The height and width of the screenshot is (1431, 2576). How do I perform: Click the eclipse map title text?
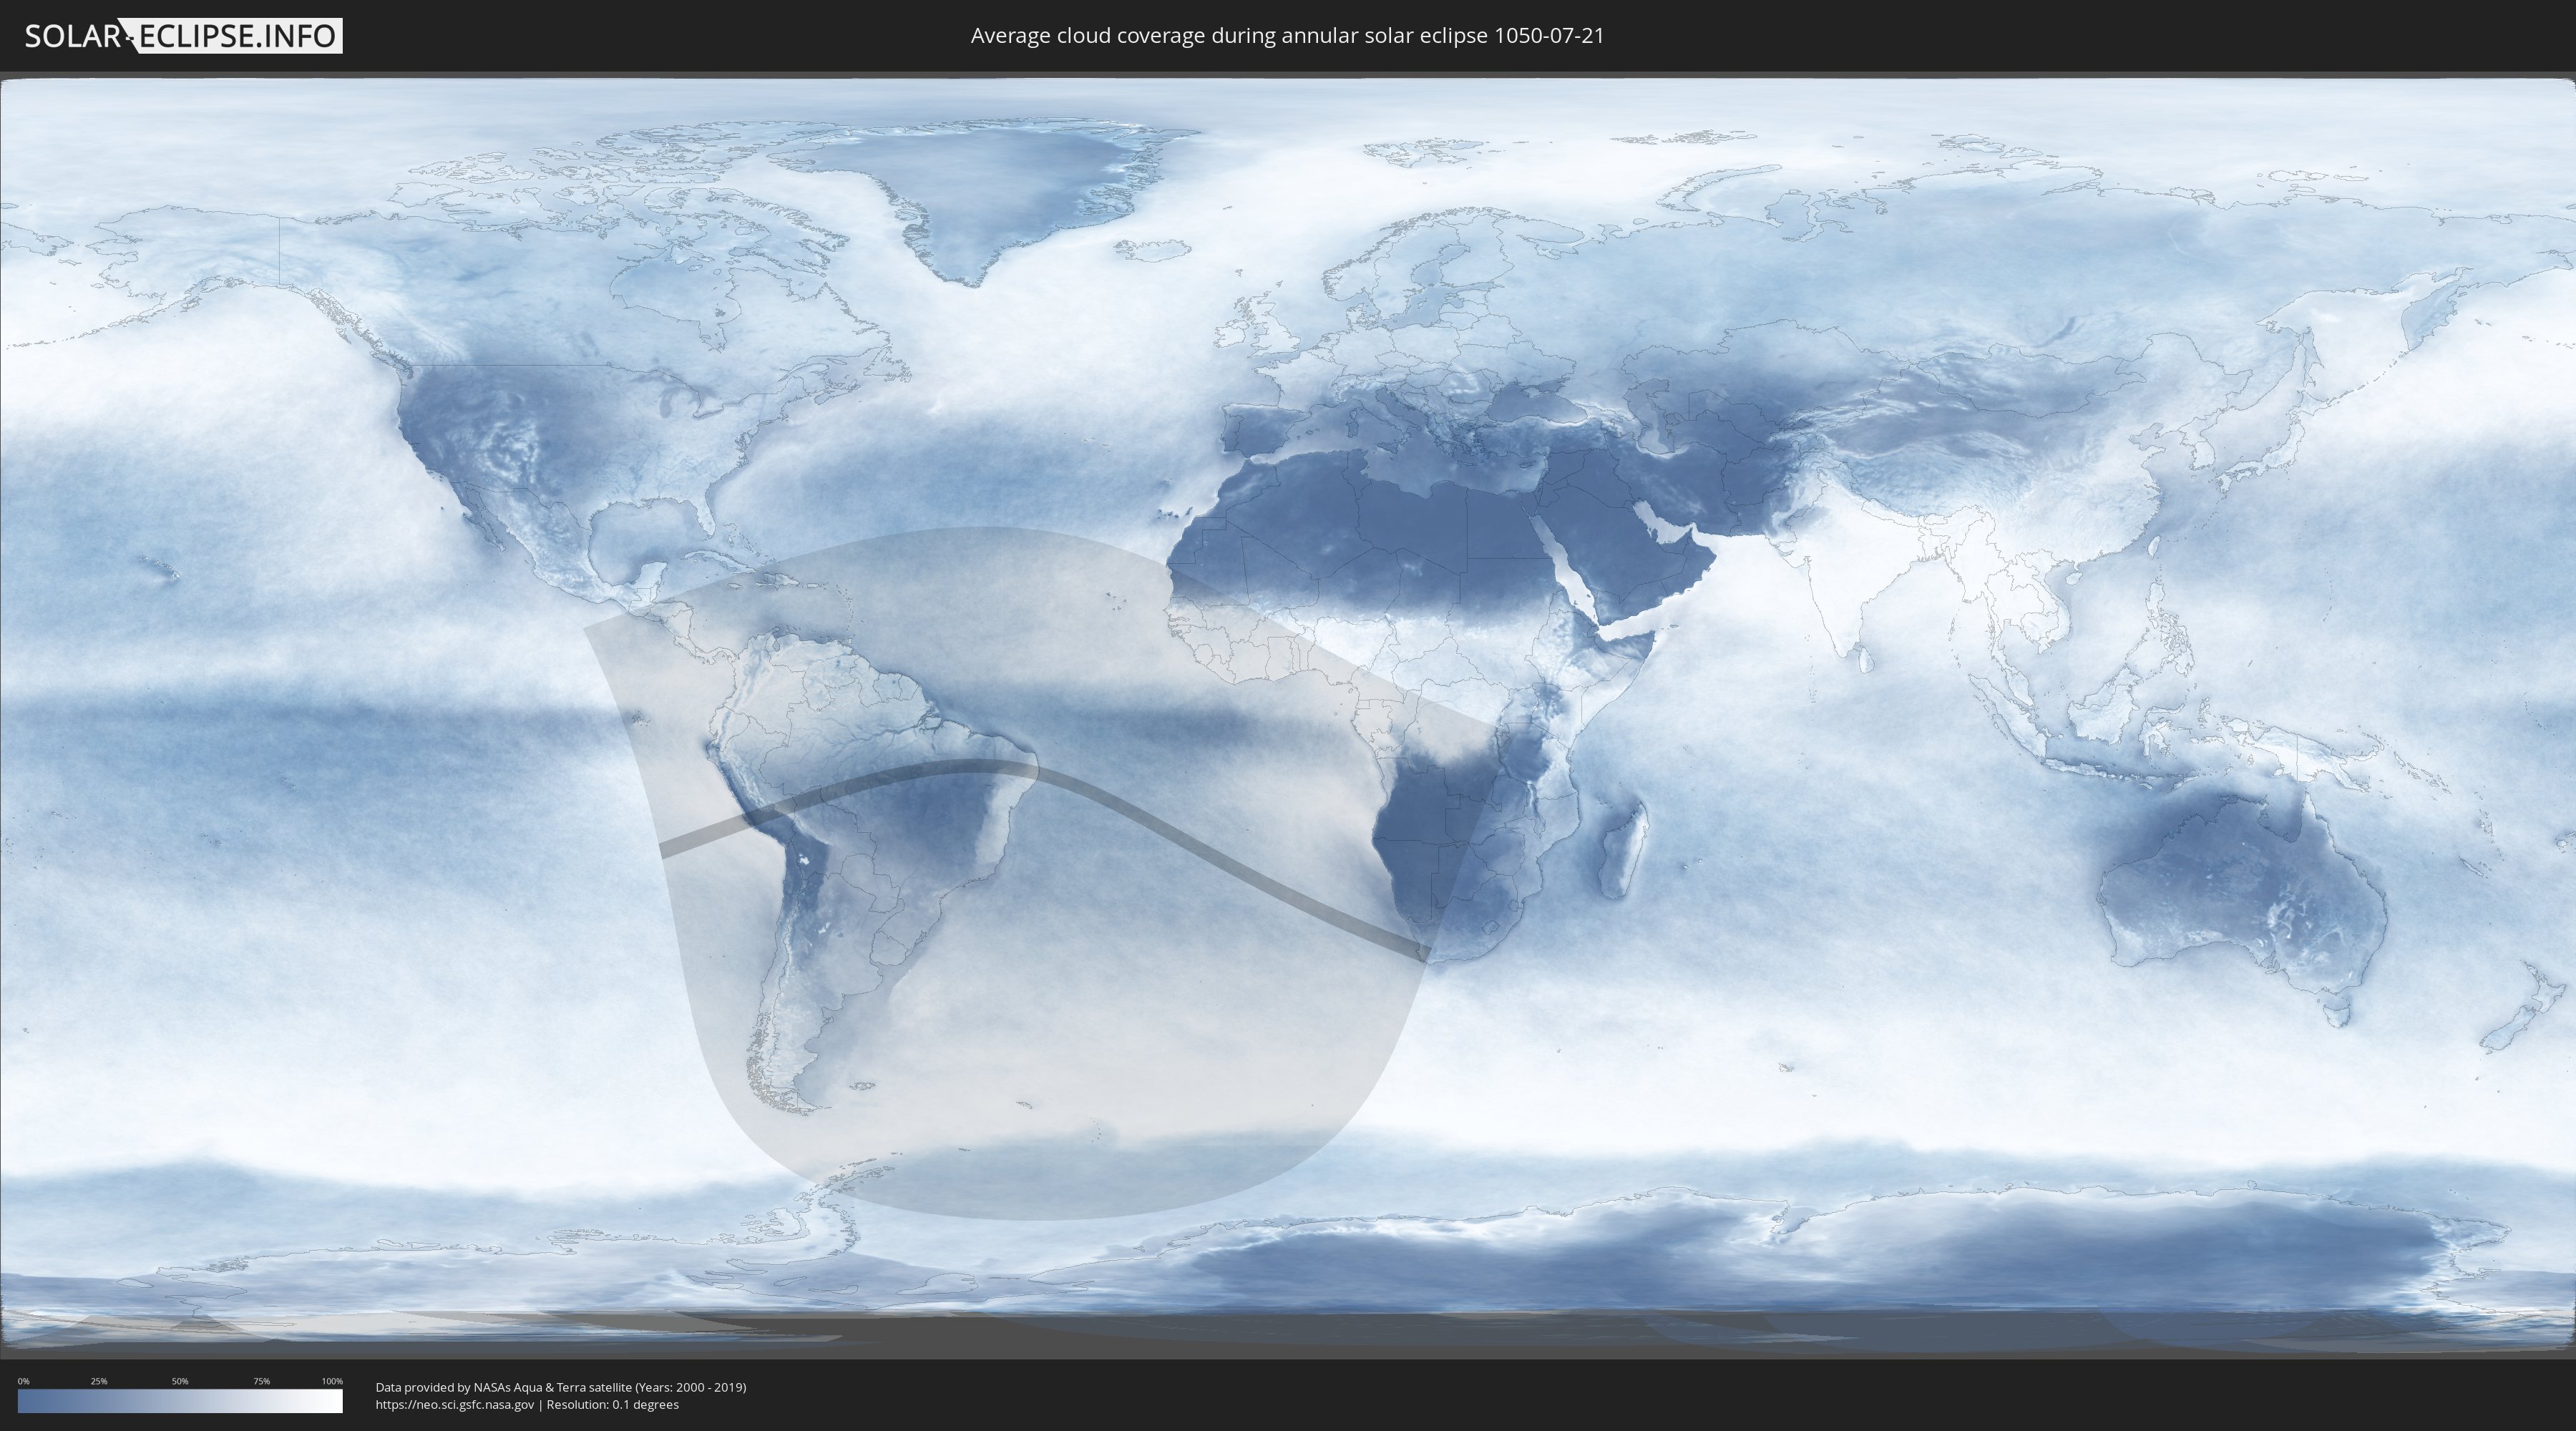click(x=1287, y=36)
